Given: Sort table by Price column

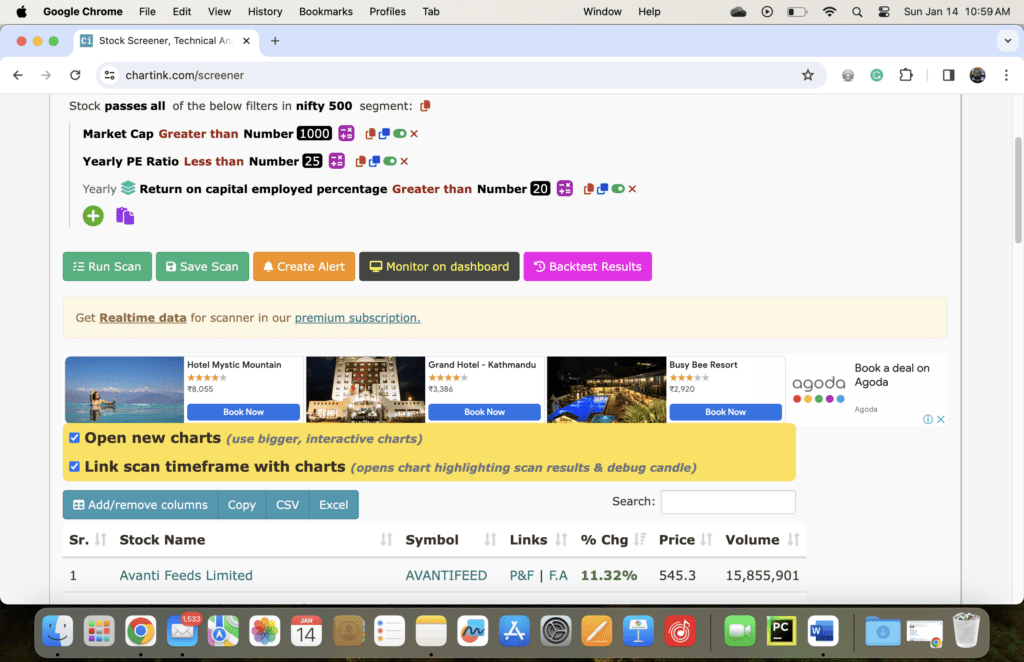Looking at the screenshot, I should coord(685,540).
